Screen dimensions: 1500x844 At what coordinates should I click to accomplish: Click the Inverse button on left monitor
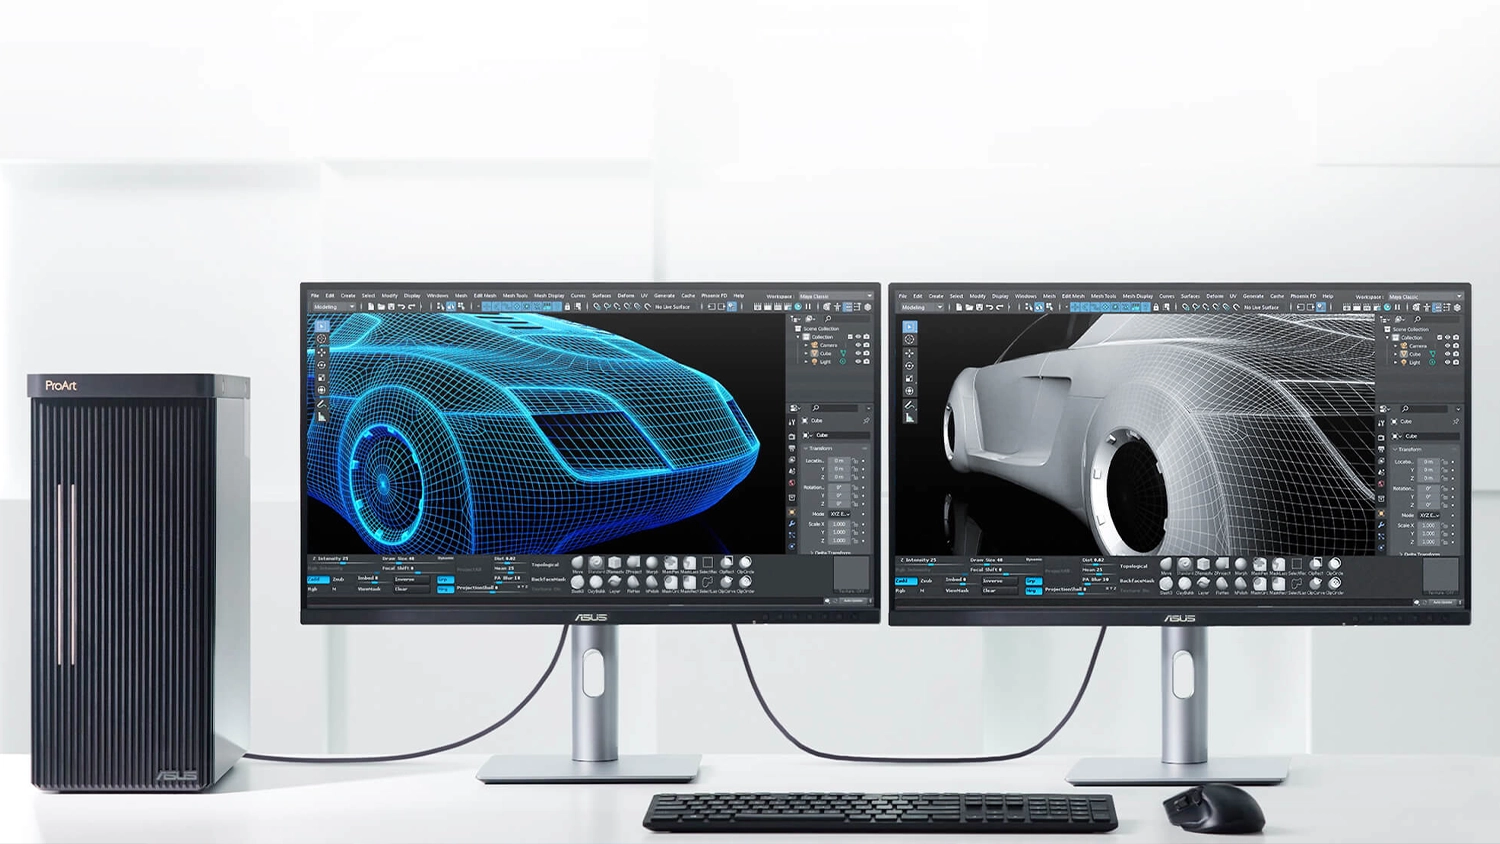[412, 579]
